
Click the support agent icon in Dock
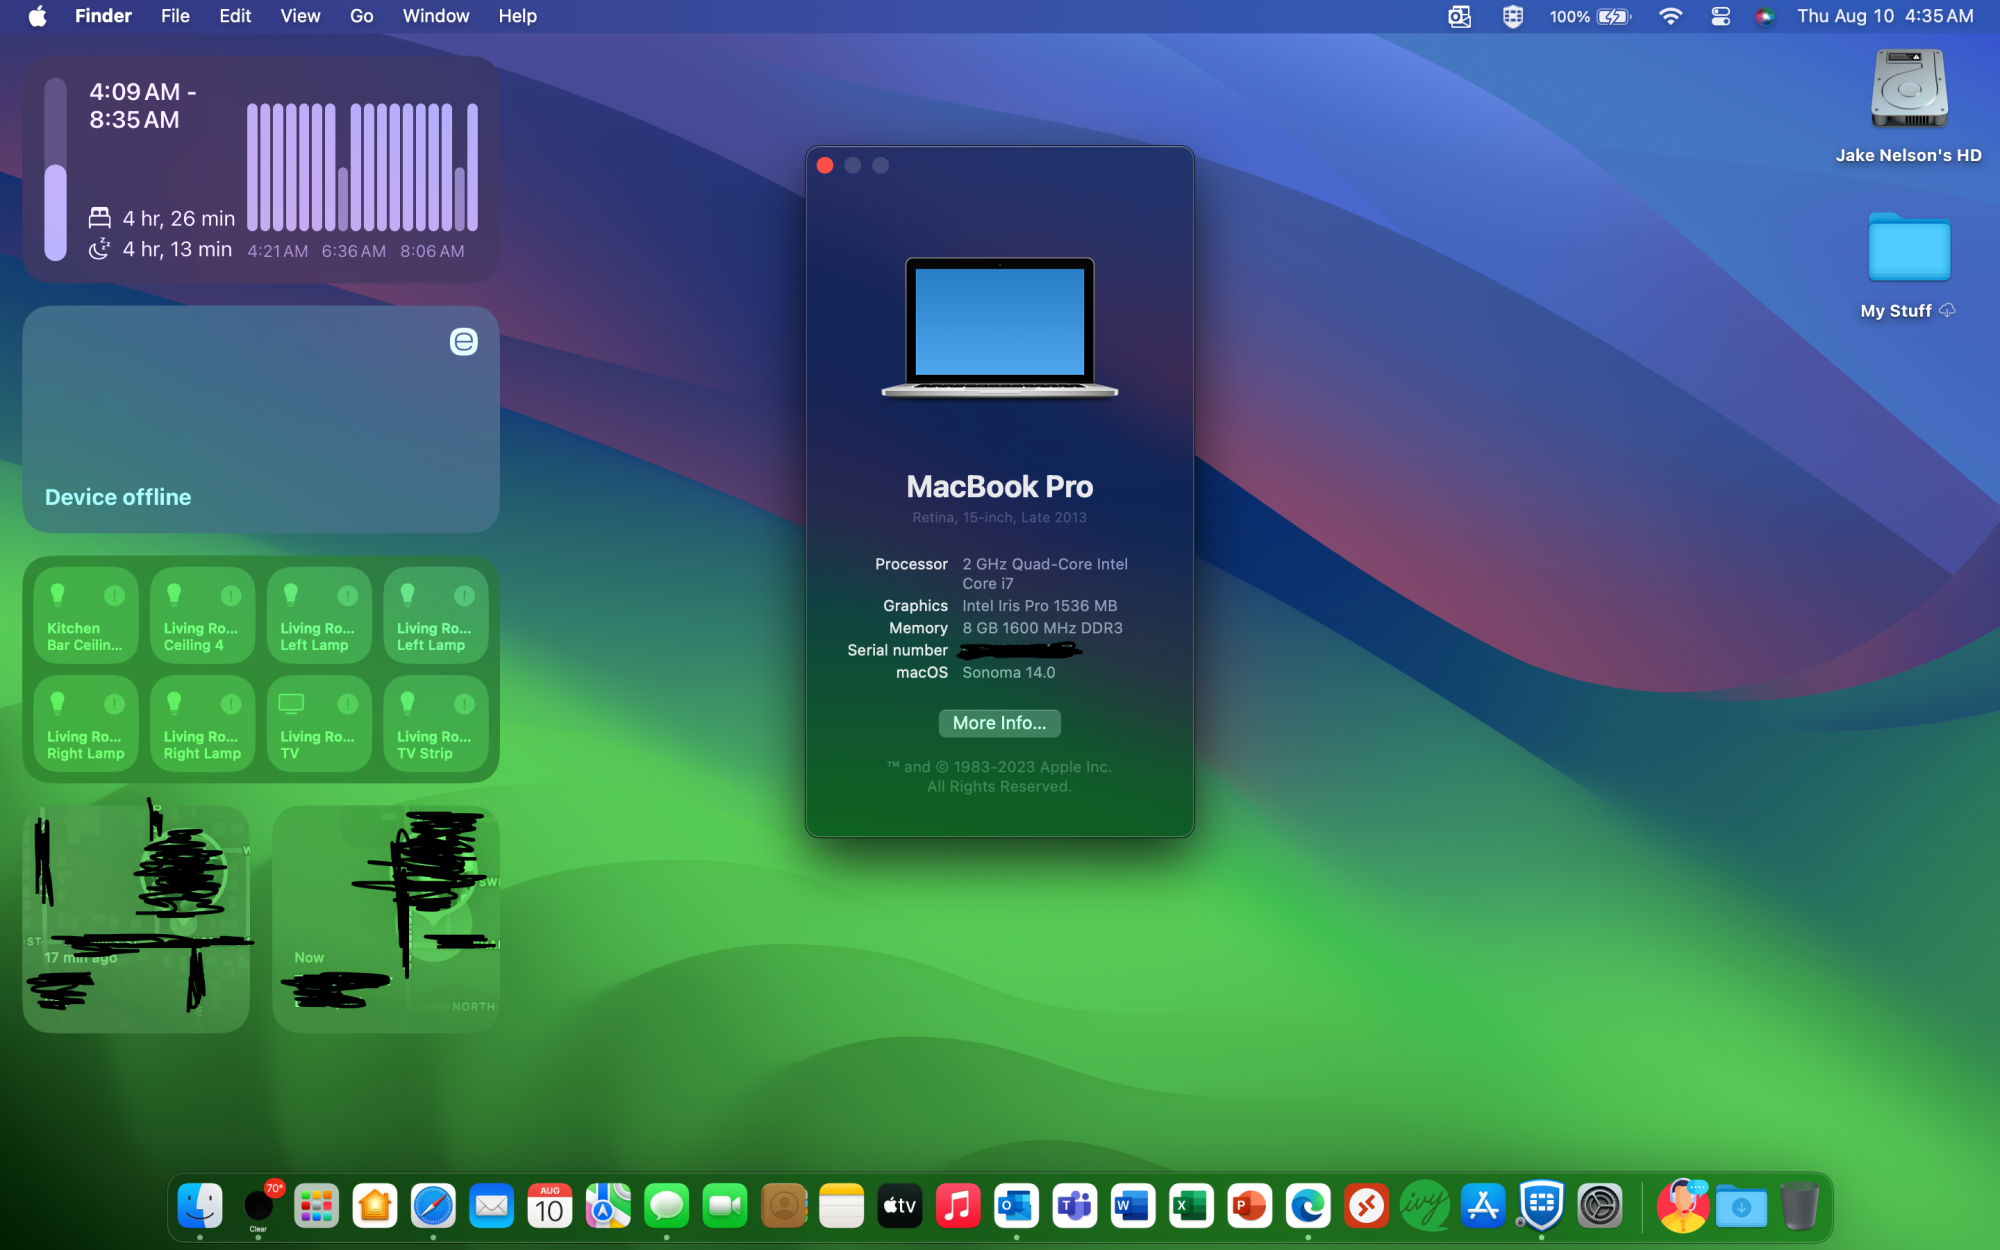pos(1683,1206)
